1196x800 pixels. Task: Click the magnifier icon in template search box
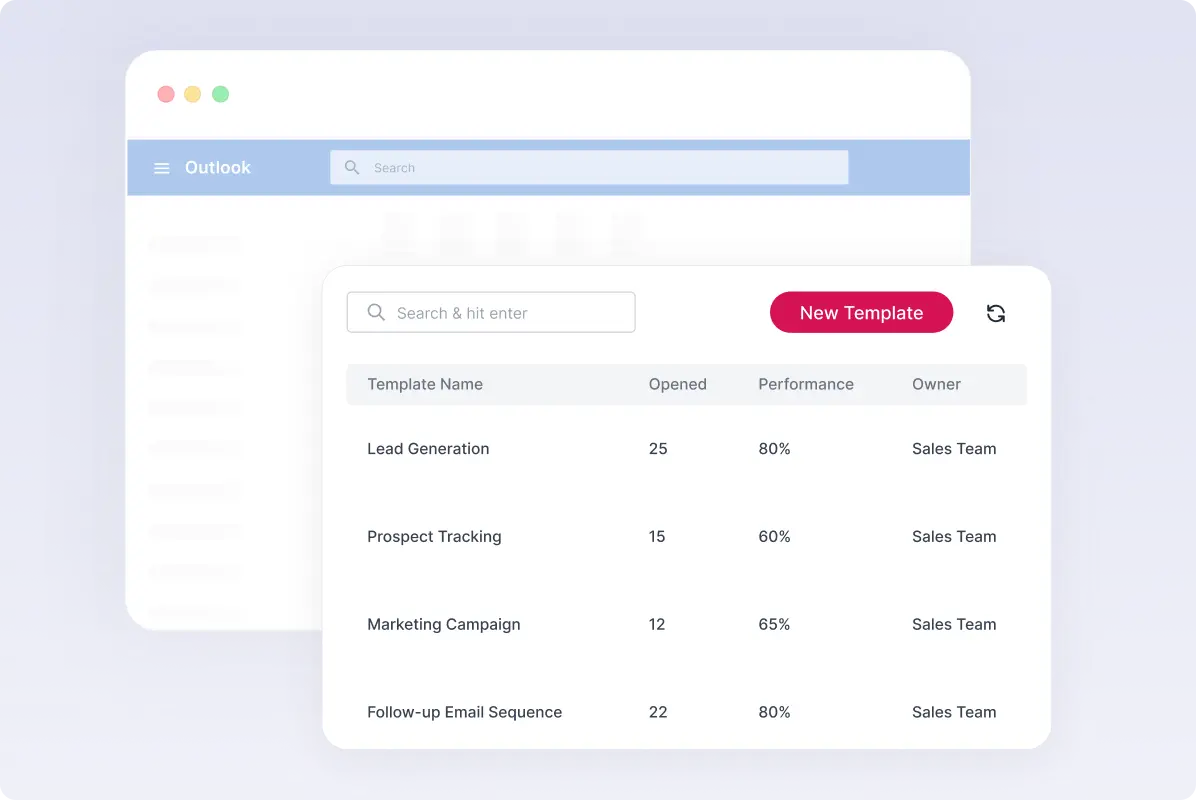[376, 313]
